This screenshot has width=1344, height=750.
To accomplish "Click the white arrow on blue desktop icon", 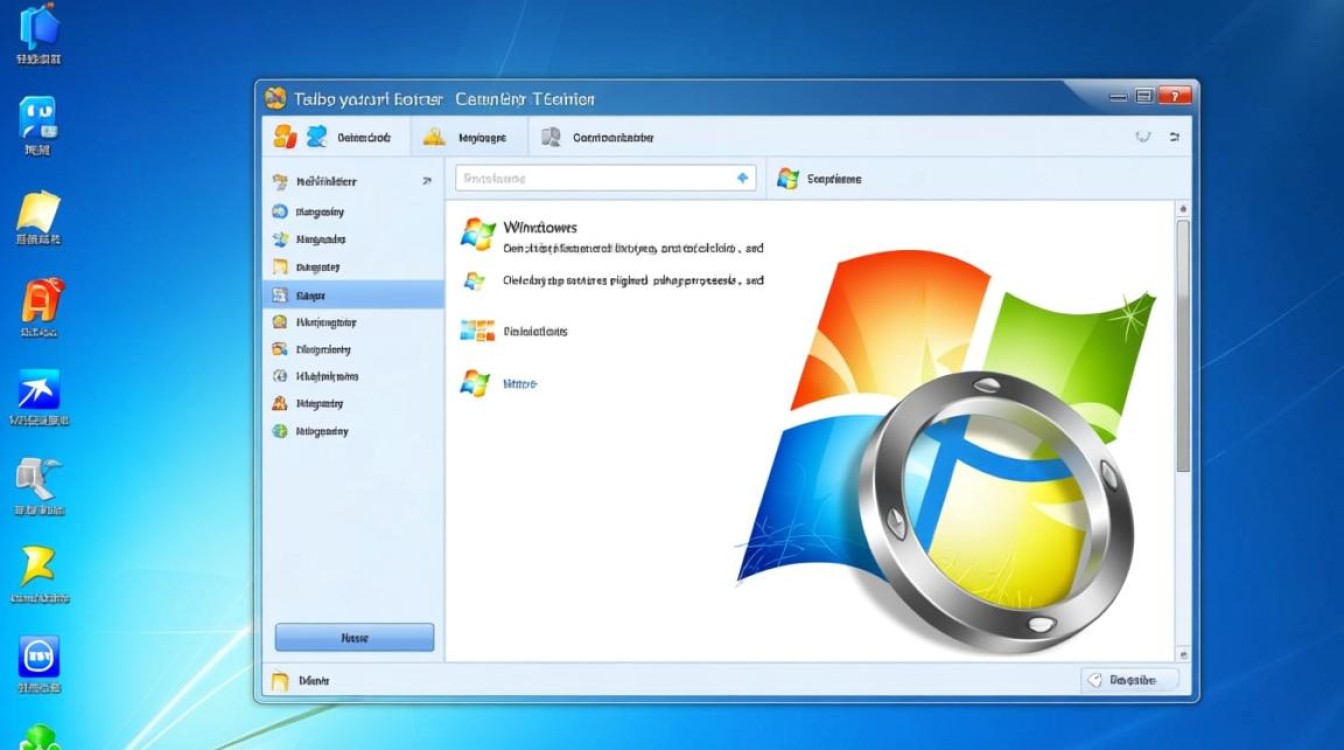I will 39,390.
